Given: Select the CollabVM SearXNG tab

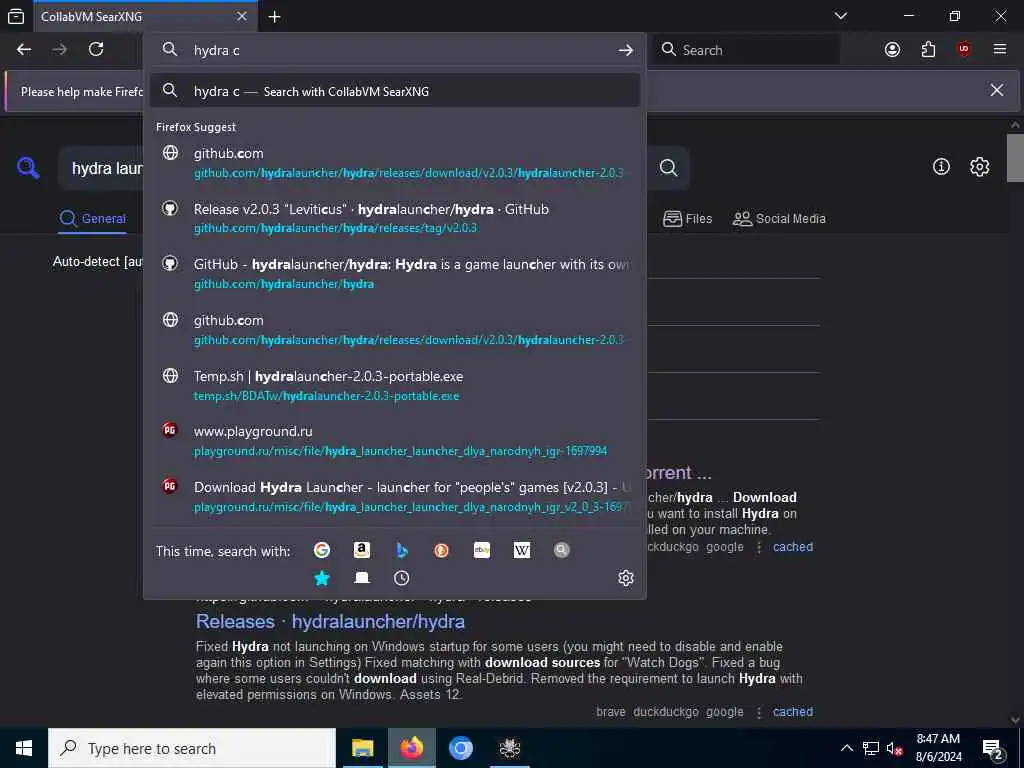Looking at the screenshot, I should tap(145, 16).
